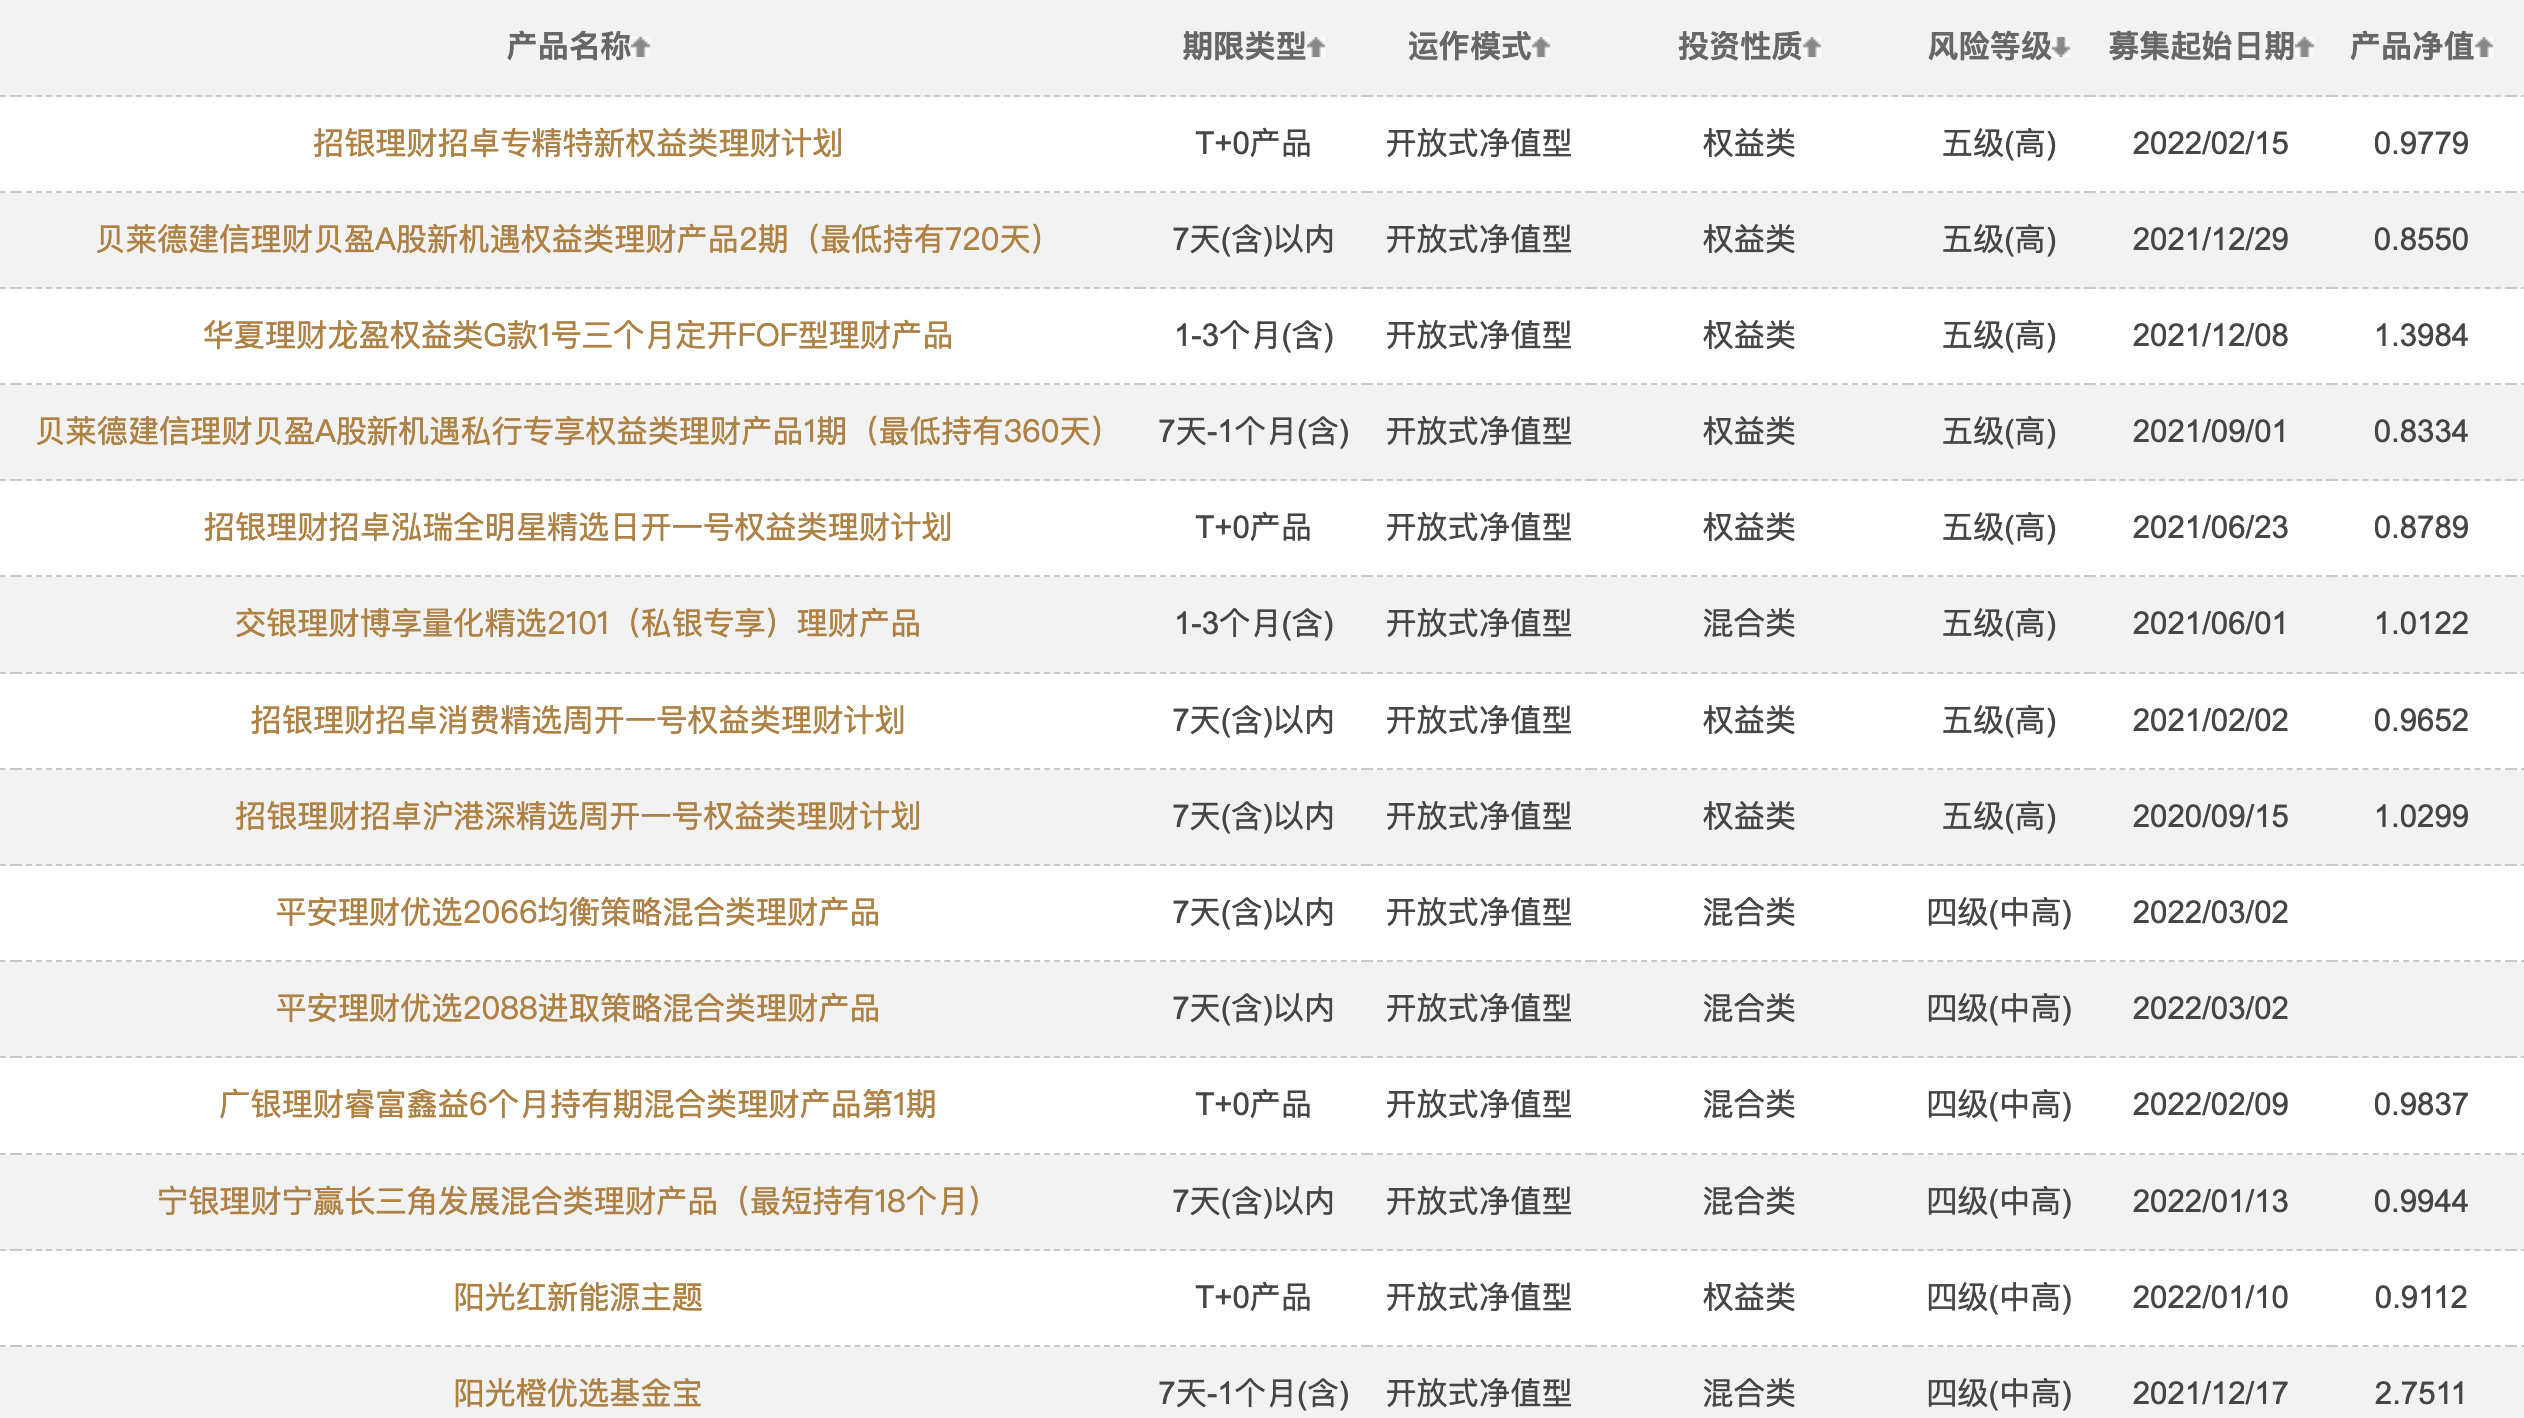Click the 产品名称 column header
This screenshot has height=1418, width=2524.
coord(569,46)
